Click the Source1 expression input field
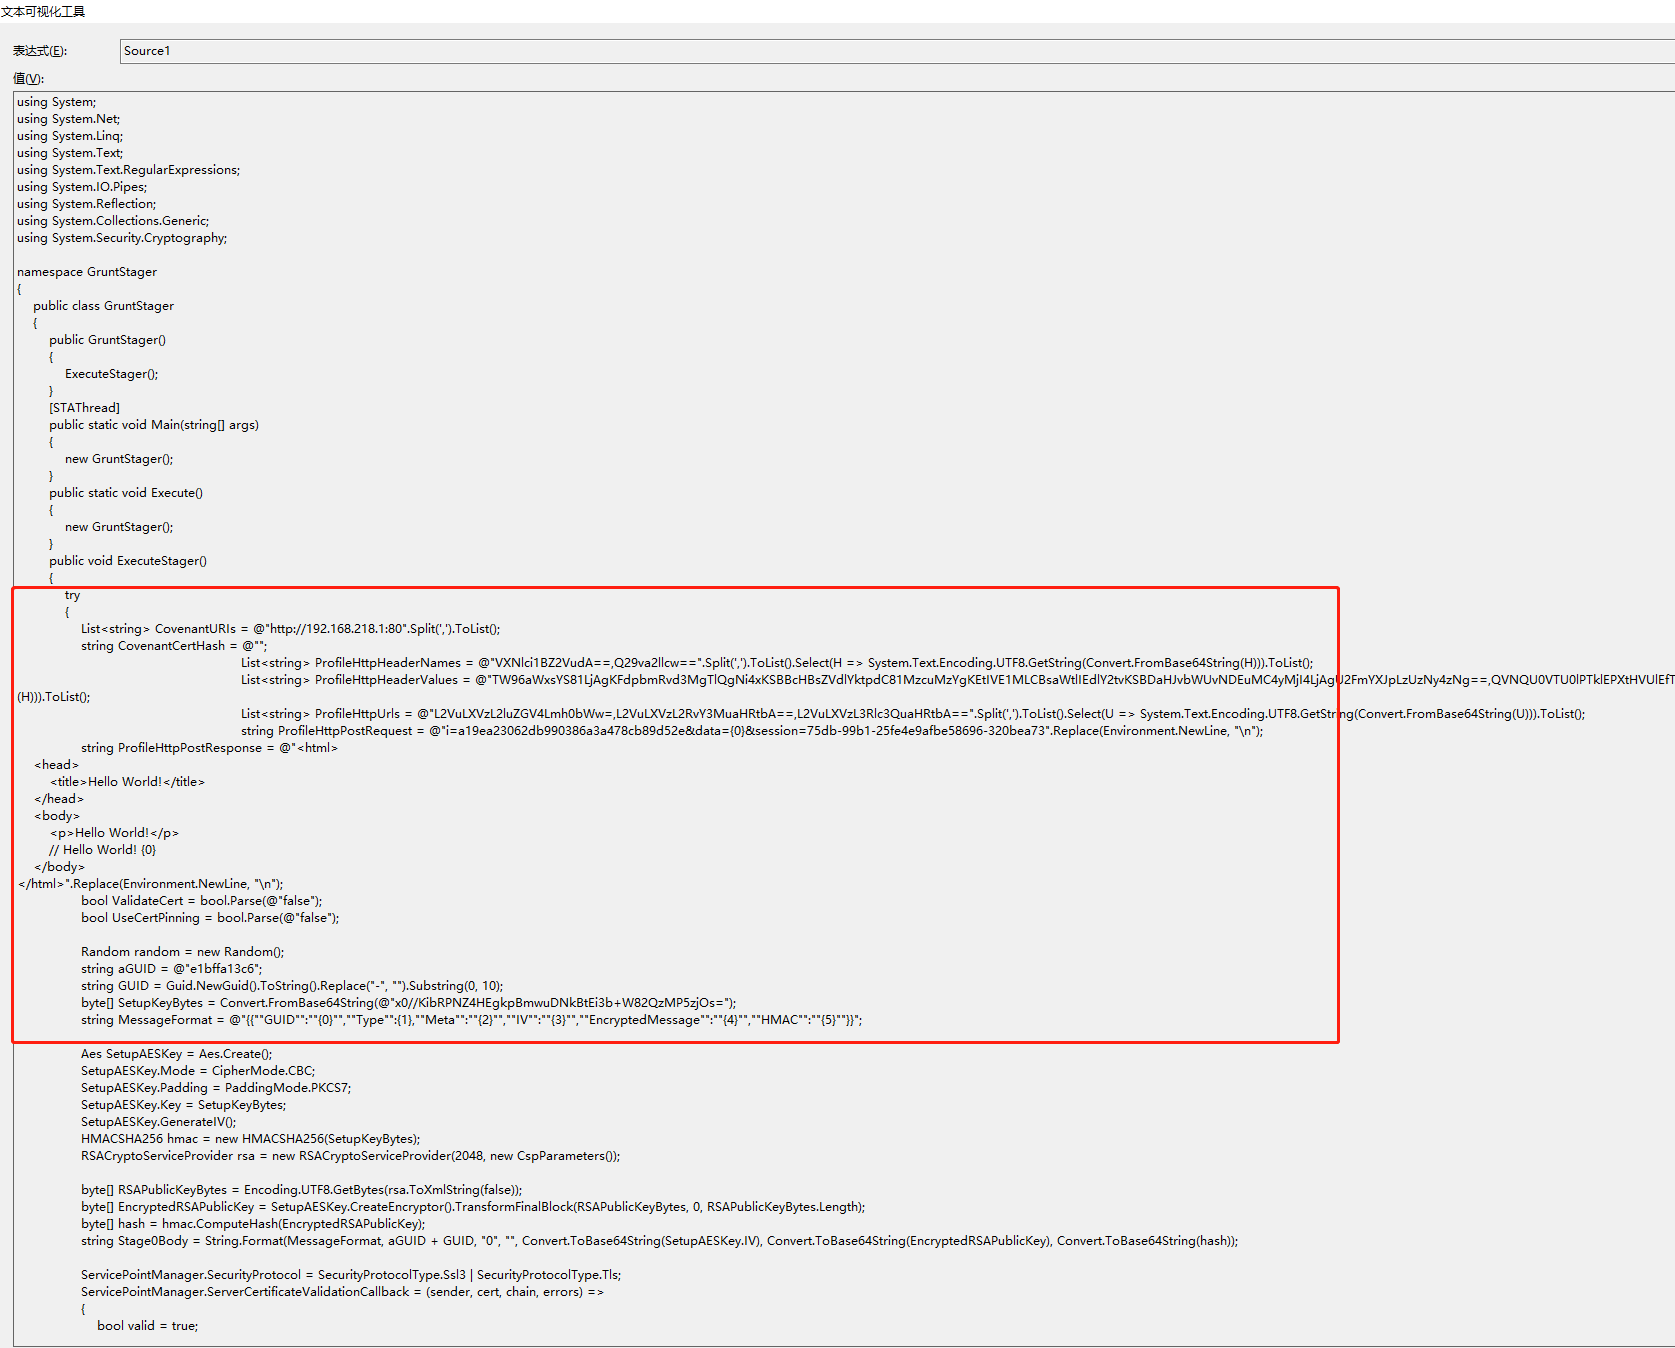 tap(897, 51)
